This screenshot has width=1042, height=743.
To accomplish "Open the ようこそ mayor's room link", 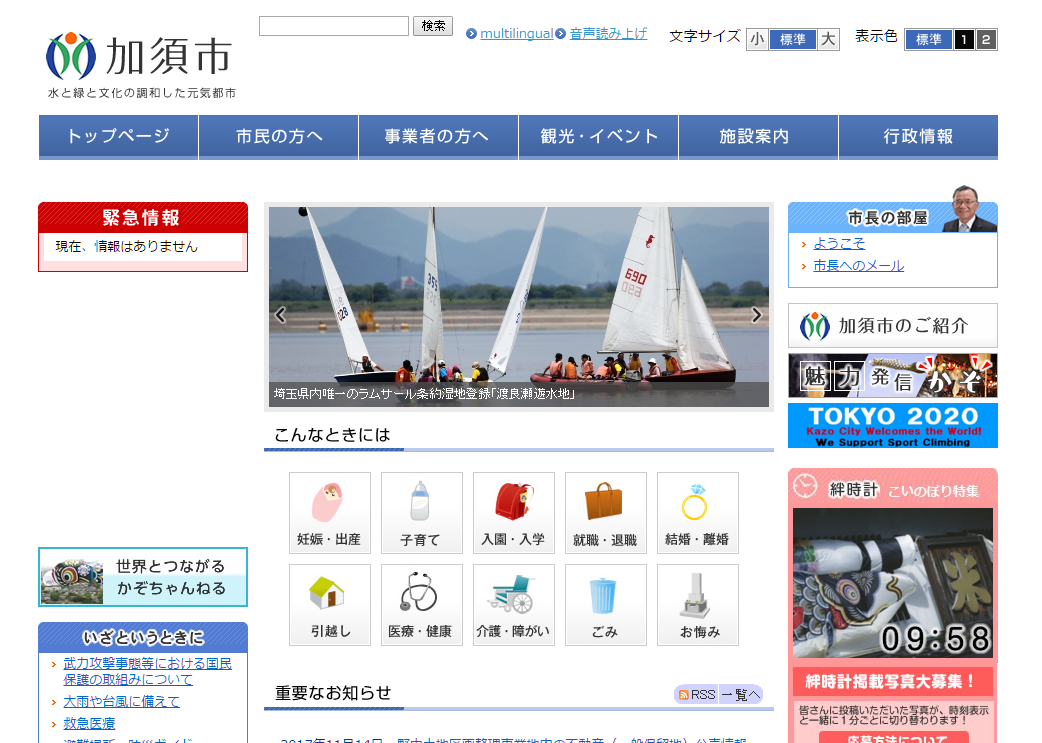I will (839, 243).
